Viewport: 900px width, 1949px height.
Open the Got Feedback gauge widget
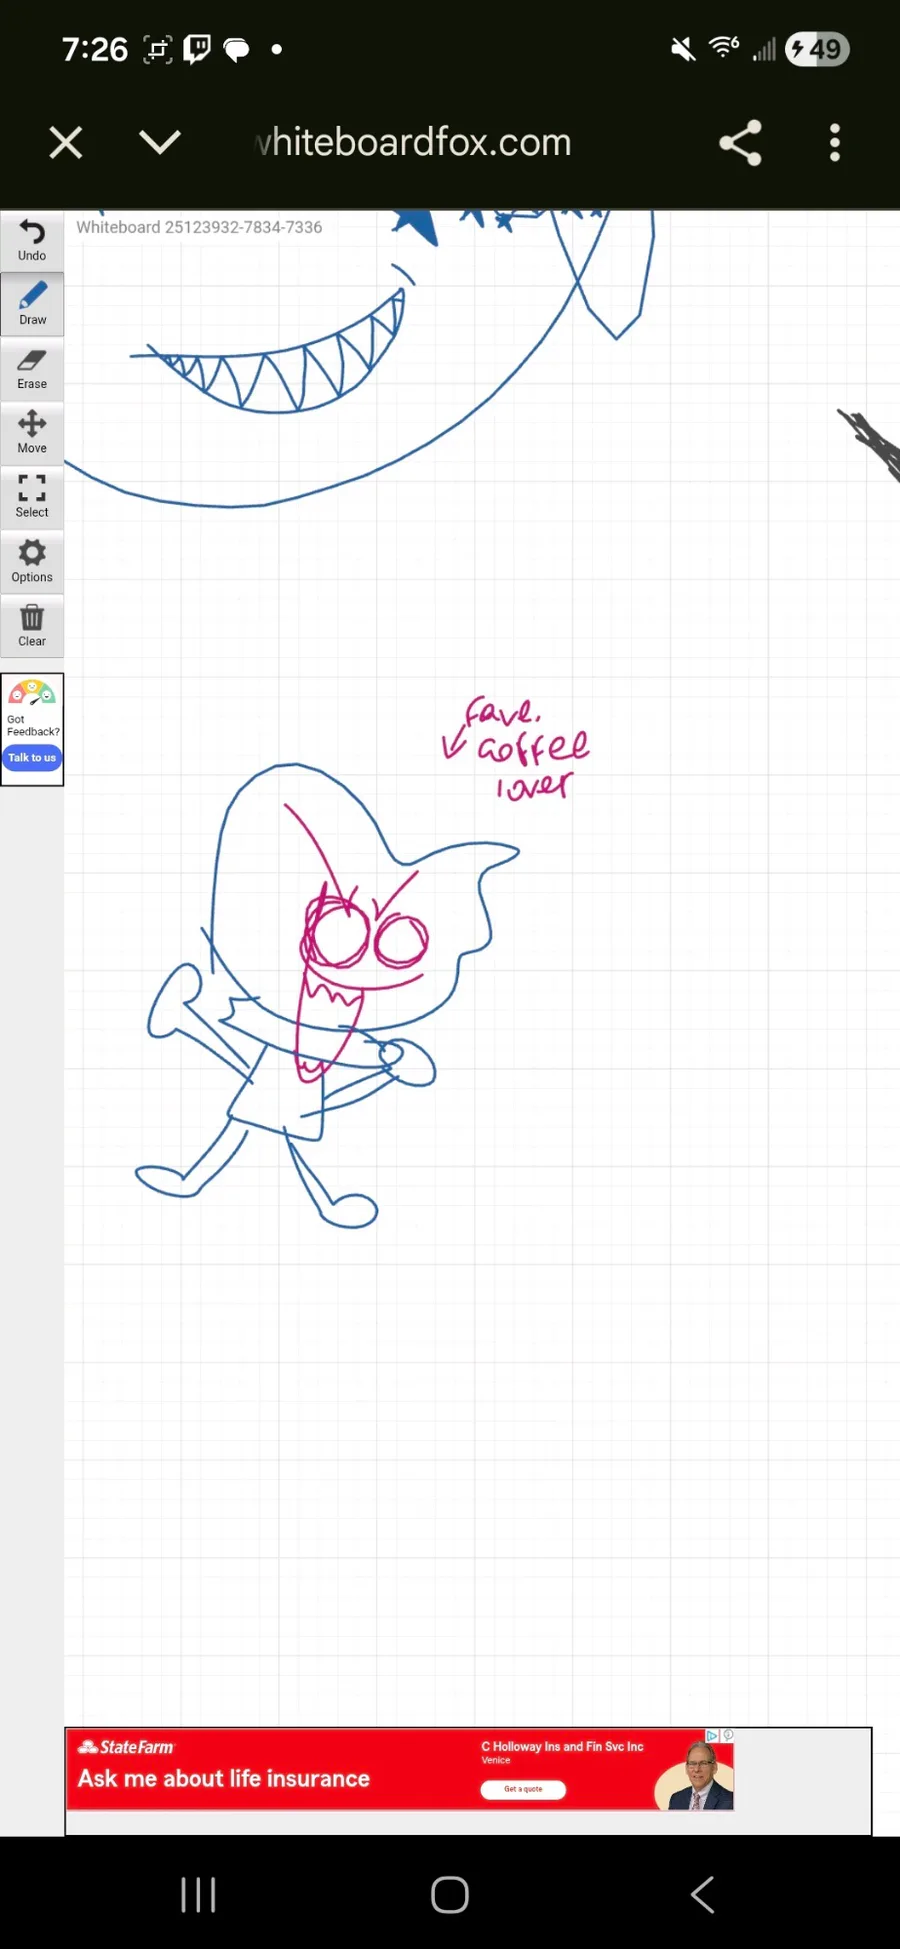(x=32, y=694)
